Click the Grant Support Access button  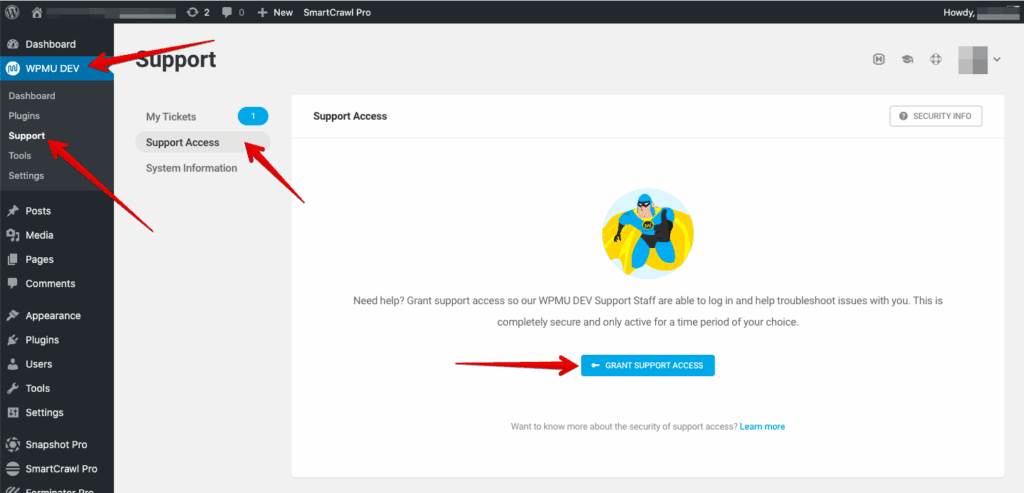pyautogui.click(x=647, y=365)
